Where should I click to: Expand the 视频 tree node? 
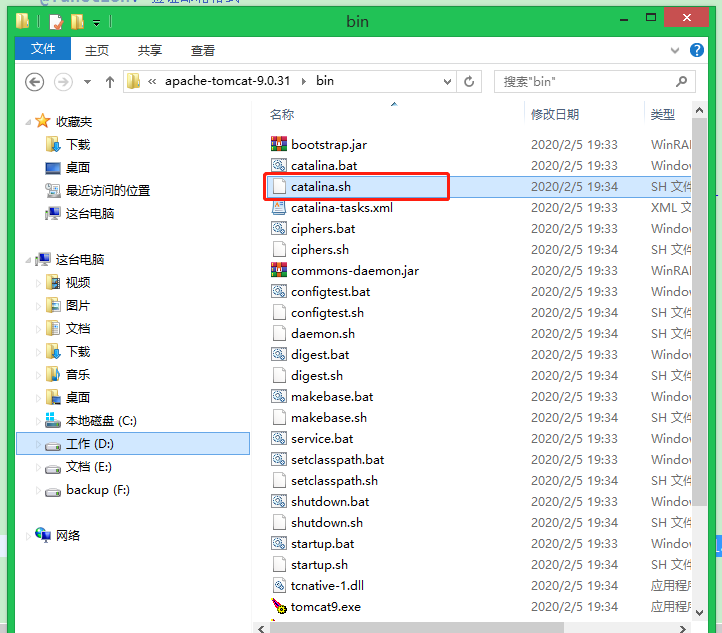tap(38, 283)
